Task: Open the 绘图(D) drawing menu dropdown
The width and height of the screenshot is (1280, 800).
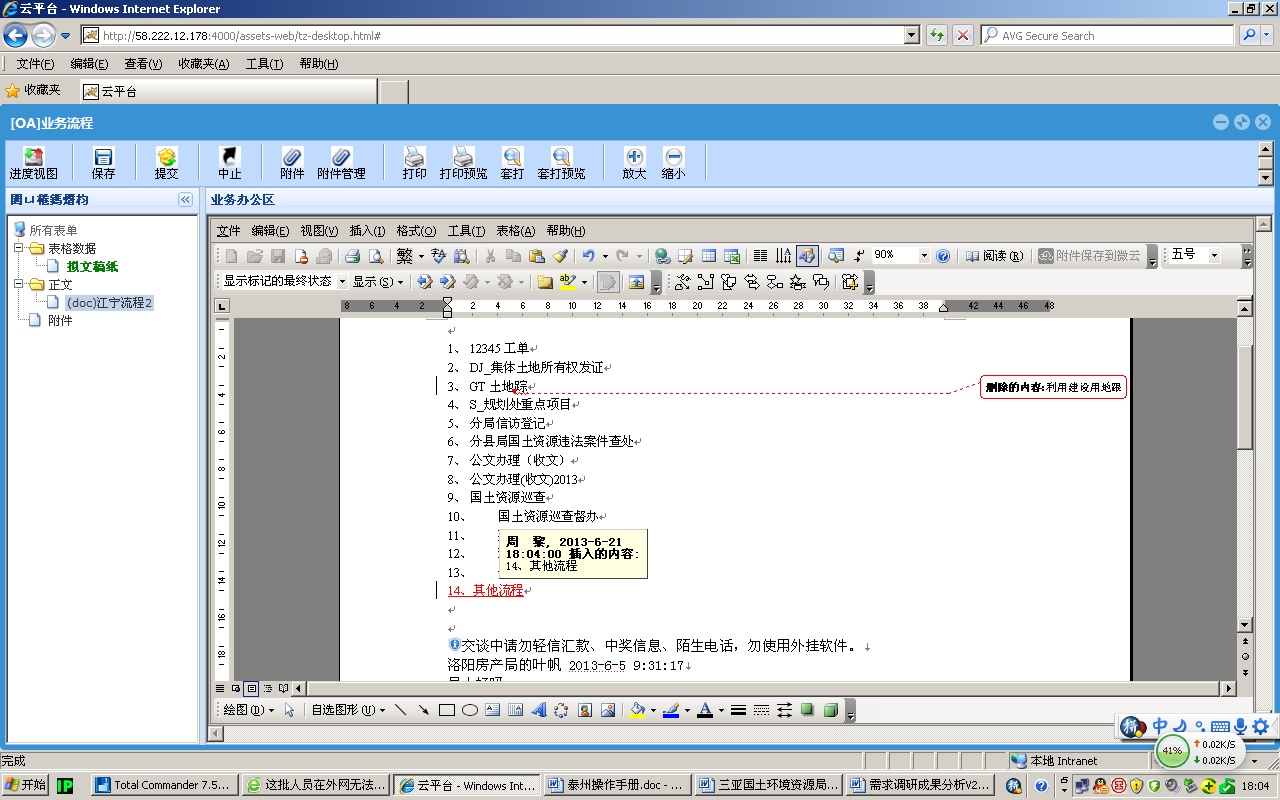Action: (x=247, y=710)
